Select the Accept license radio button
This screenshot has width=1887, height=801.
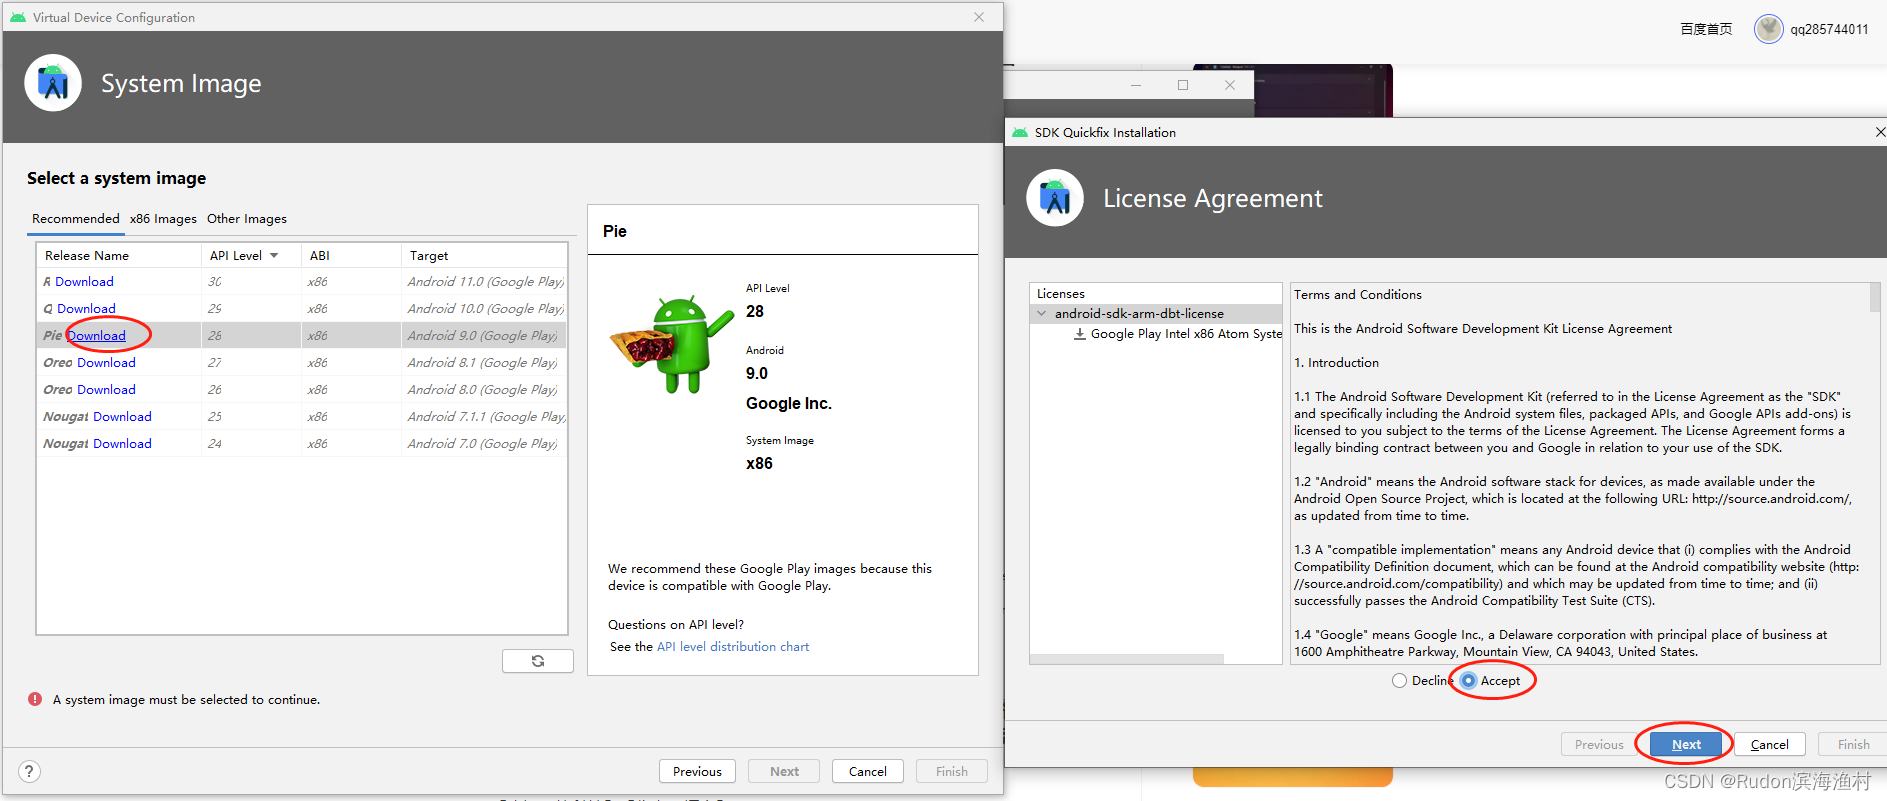(x=1468, y=680)
